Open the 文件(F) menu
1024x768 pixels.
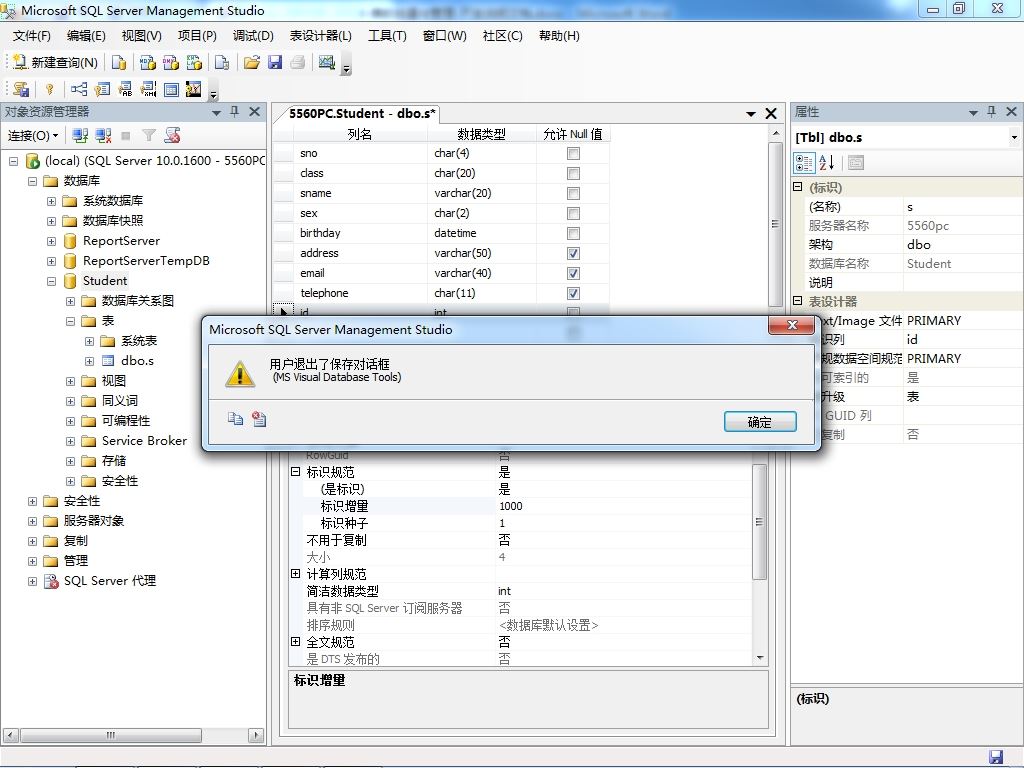31,36
